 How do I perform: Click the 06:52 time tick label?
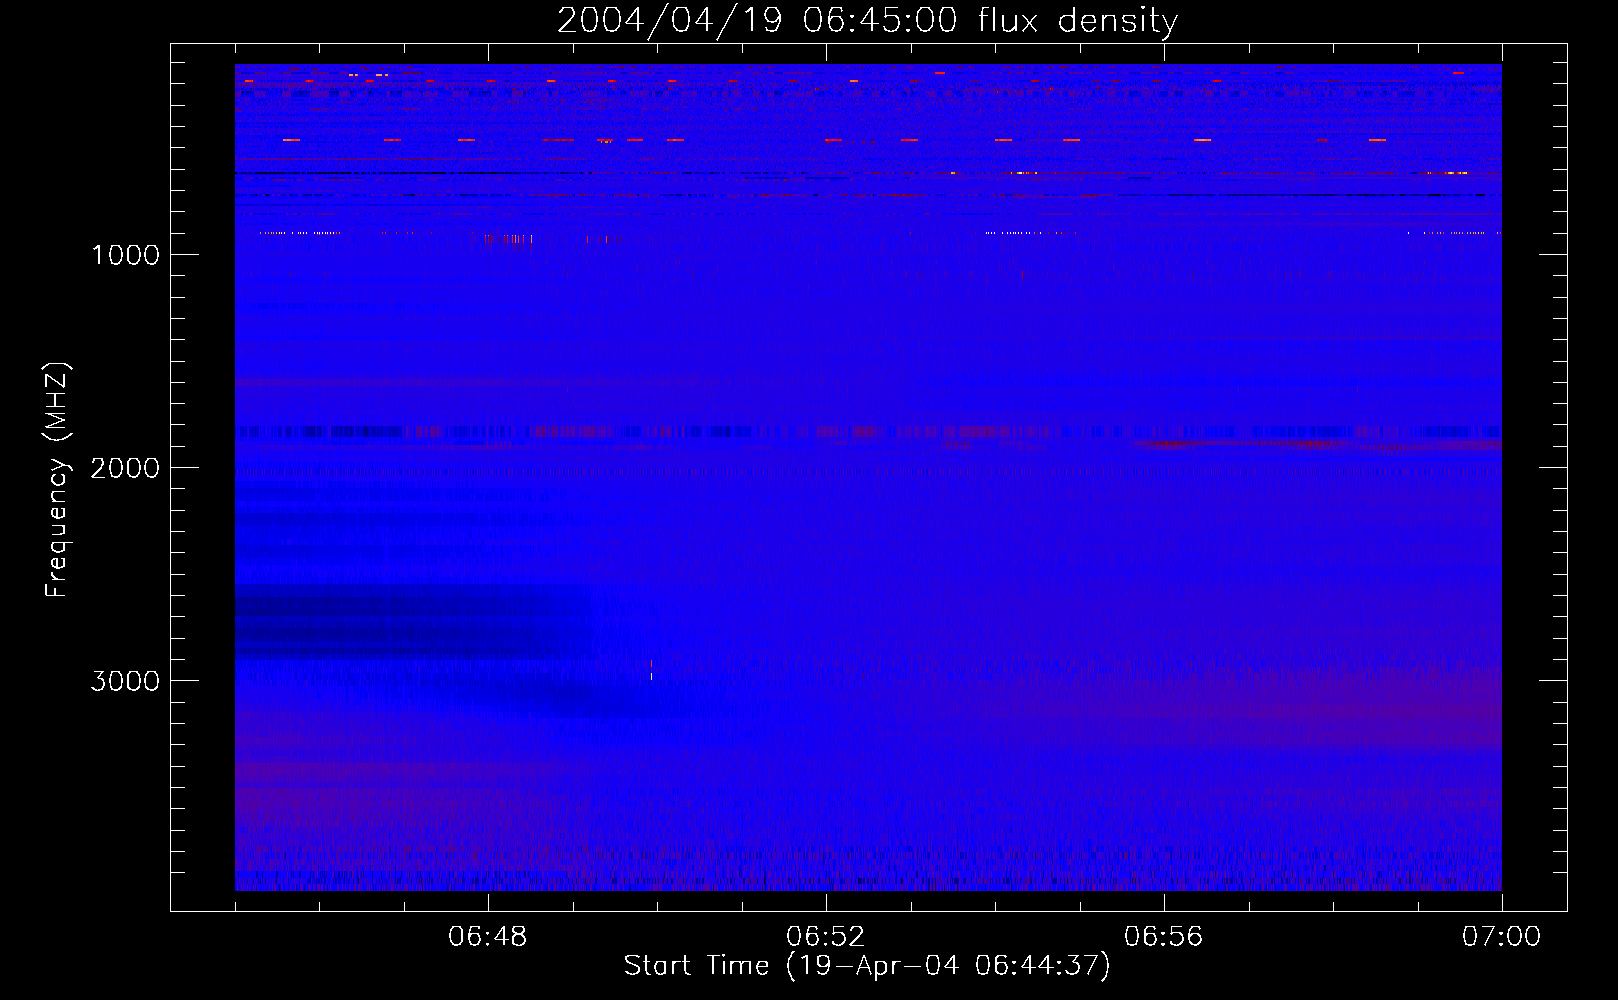click(826, 937)
